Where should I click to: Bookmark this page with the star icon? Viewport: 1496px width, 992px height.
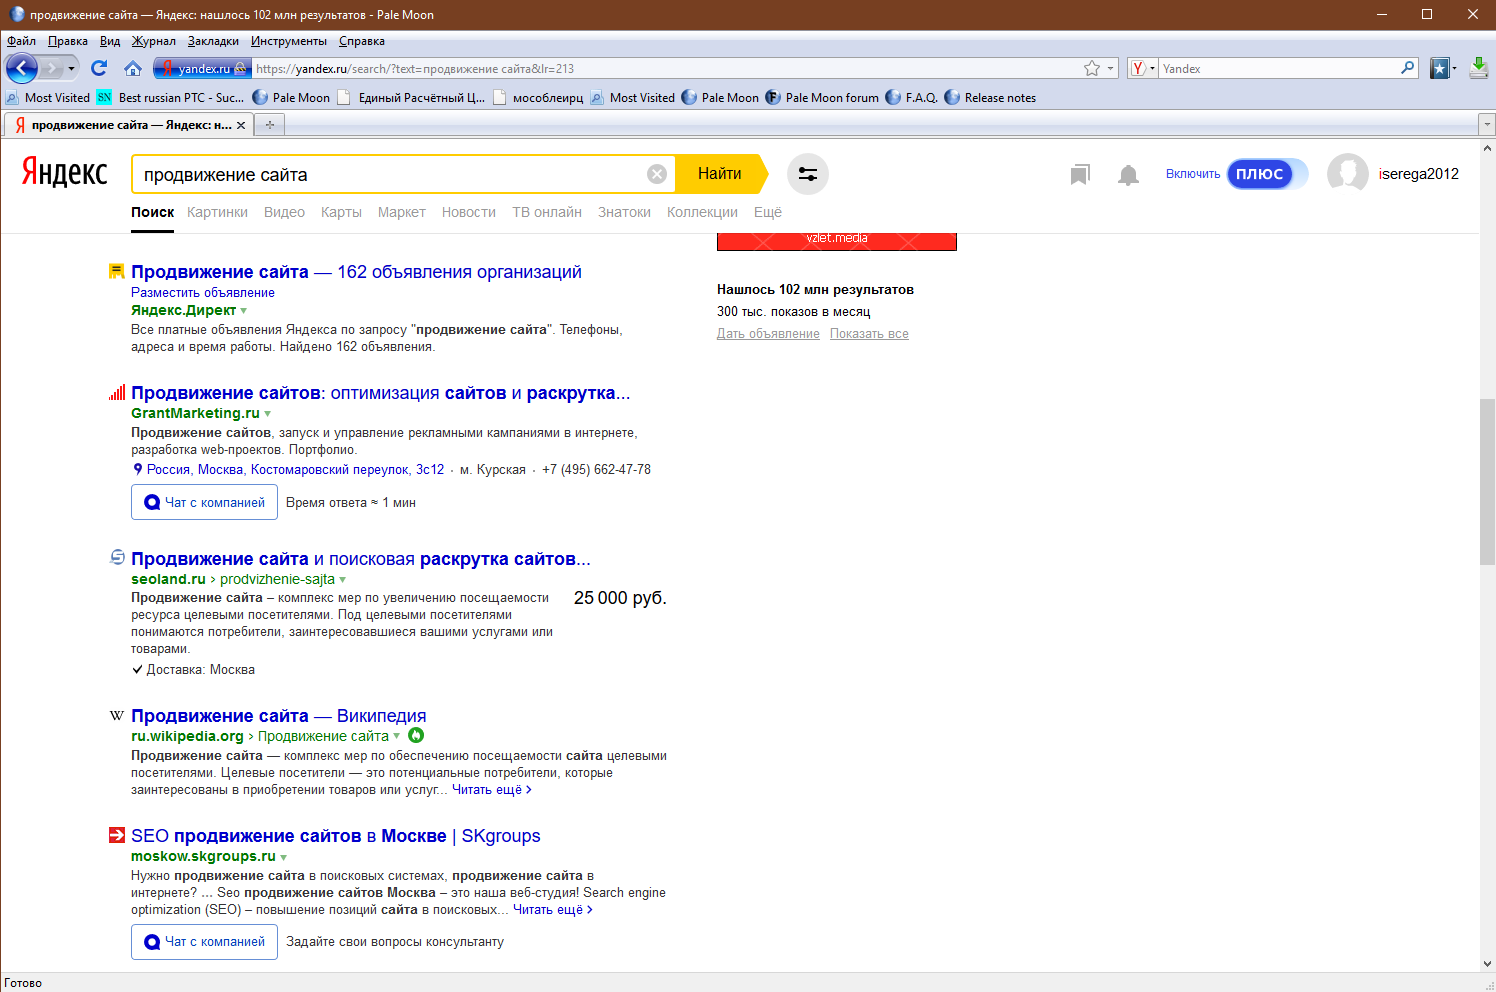(1092, 68)
